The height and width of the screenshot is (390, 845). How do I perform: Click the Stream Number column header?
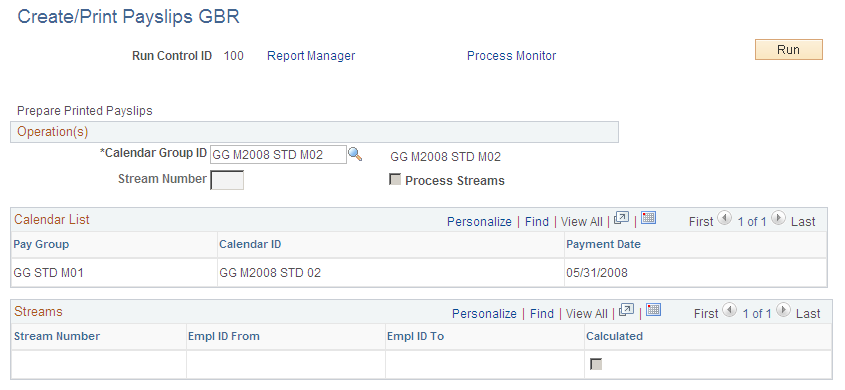(57, 336)
